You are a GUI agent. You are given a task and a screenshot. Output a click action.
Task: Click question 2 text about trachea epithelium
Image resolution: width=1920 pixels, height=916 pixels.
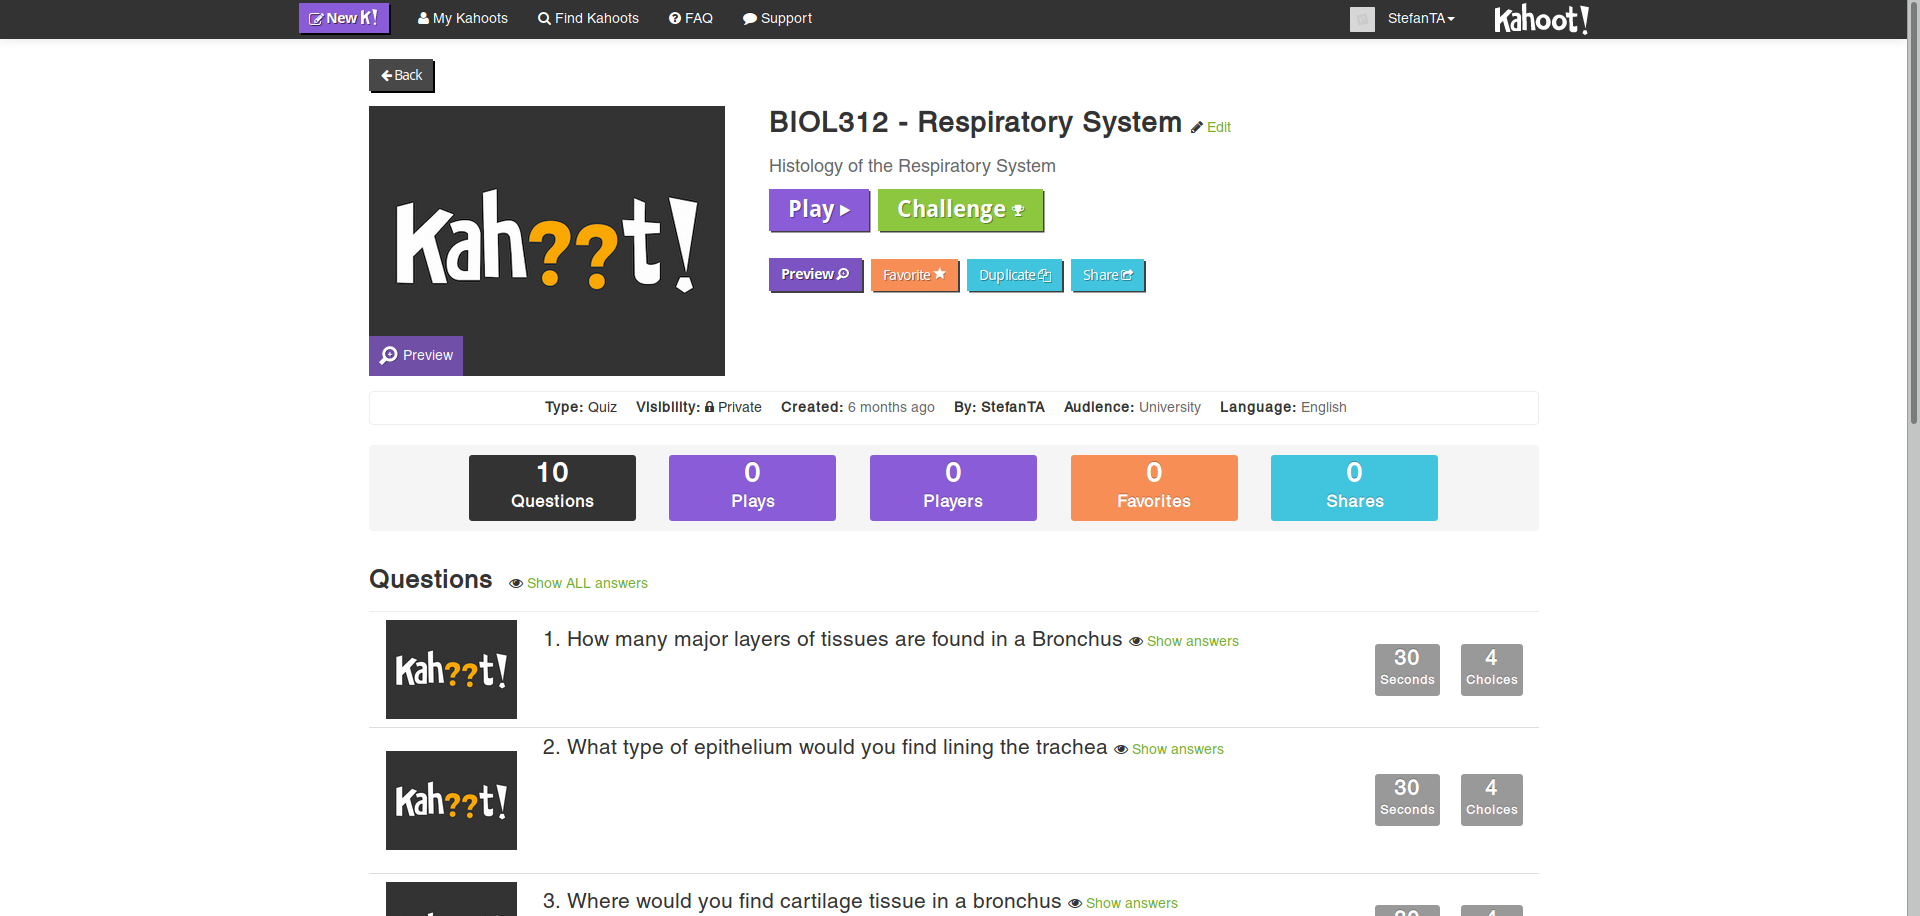[x=825, y=747]
